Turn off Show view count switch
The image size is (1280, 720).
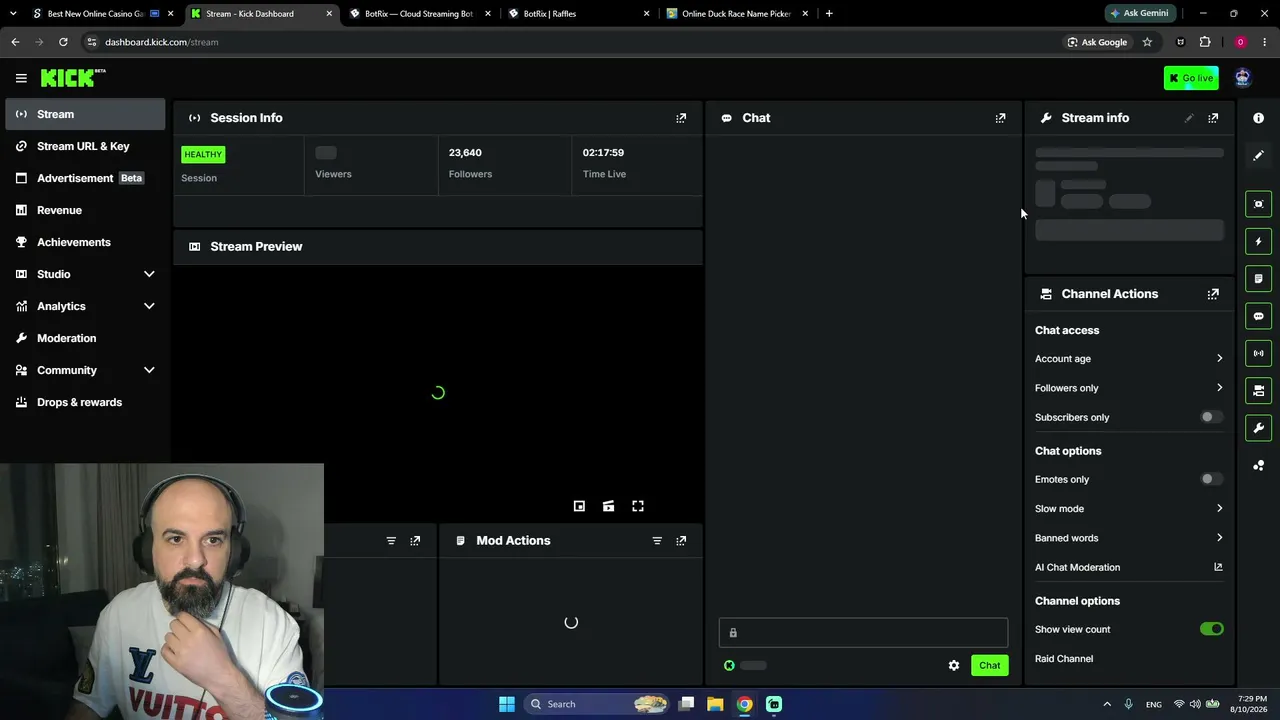click(1211, 629)
